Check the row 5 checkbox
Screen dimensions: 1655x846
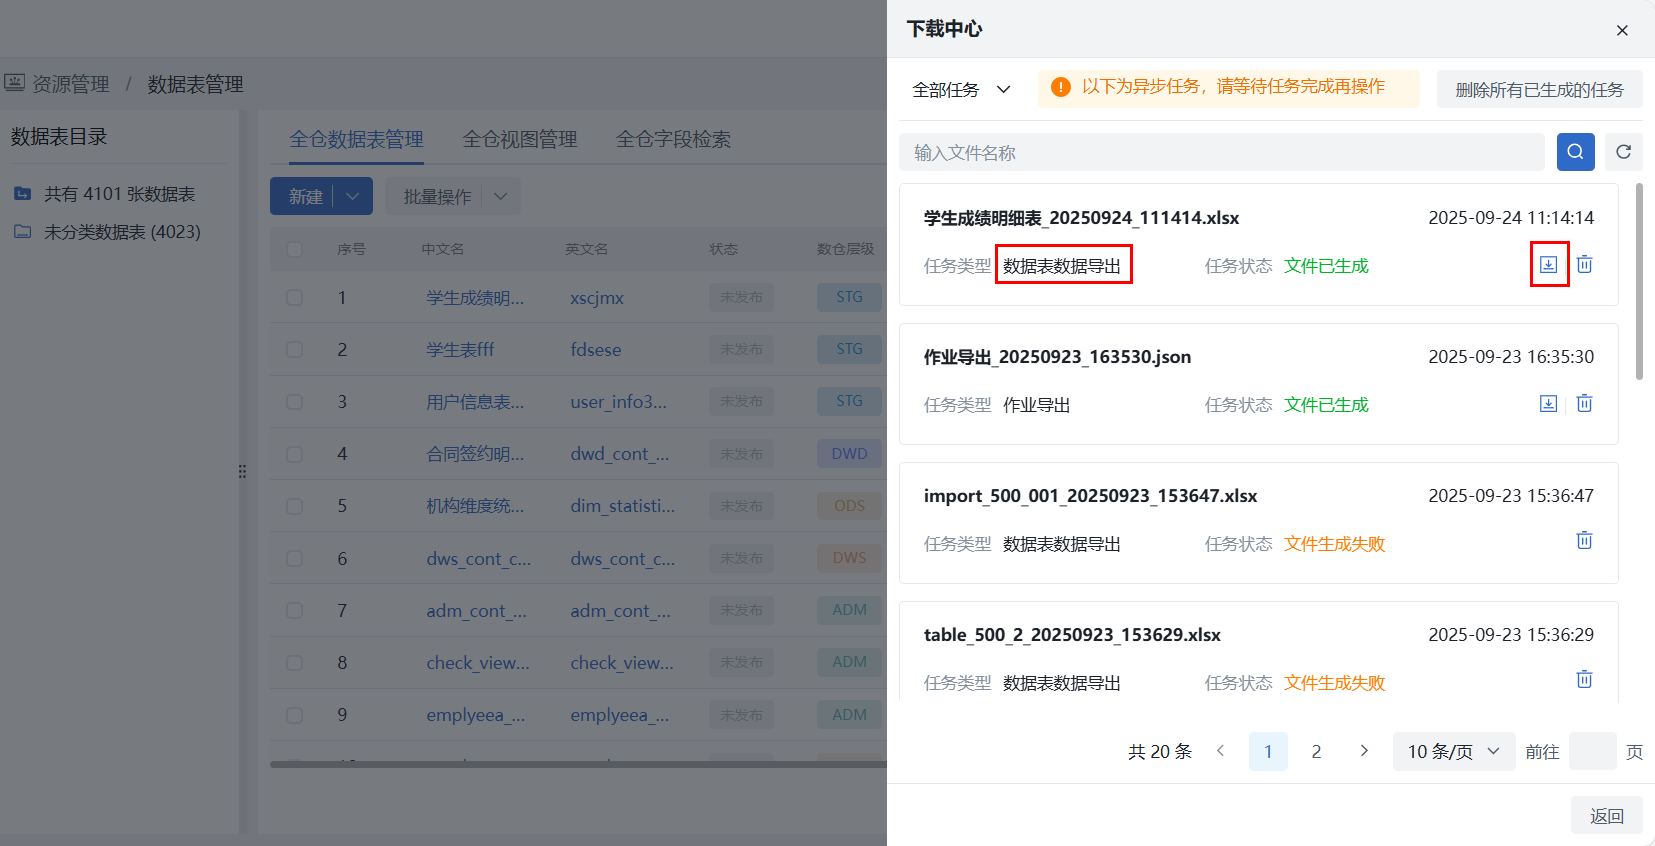[x=294, y=506]
